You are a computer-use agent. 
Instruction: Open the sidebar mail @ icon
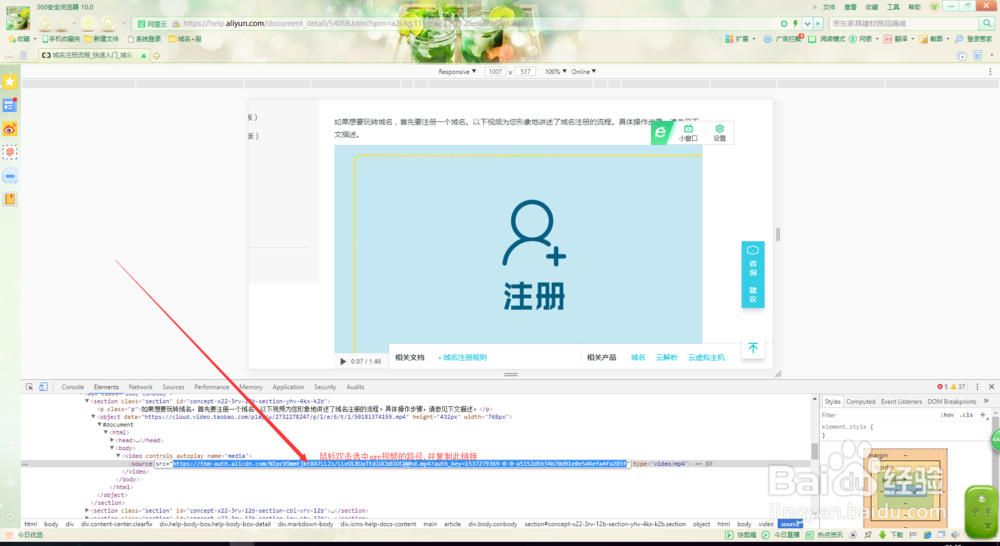[x=10, y=152]
